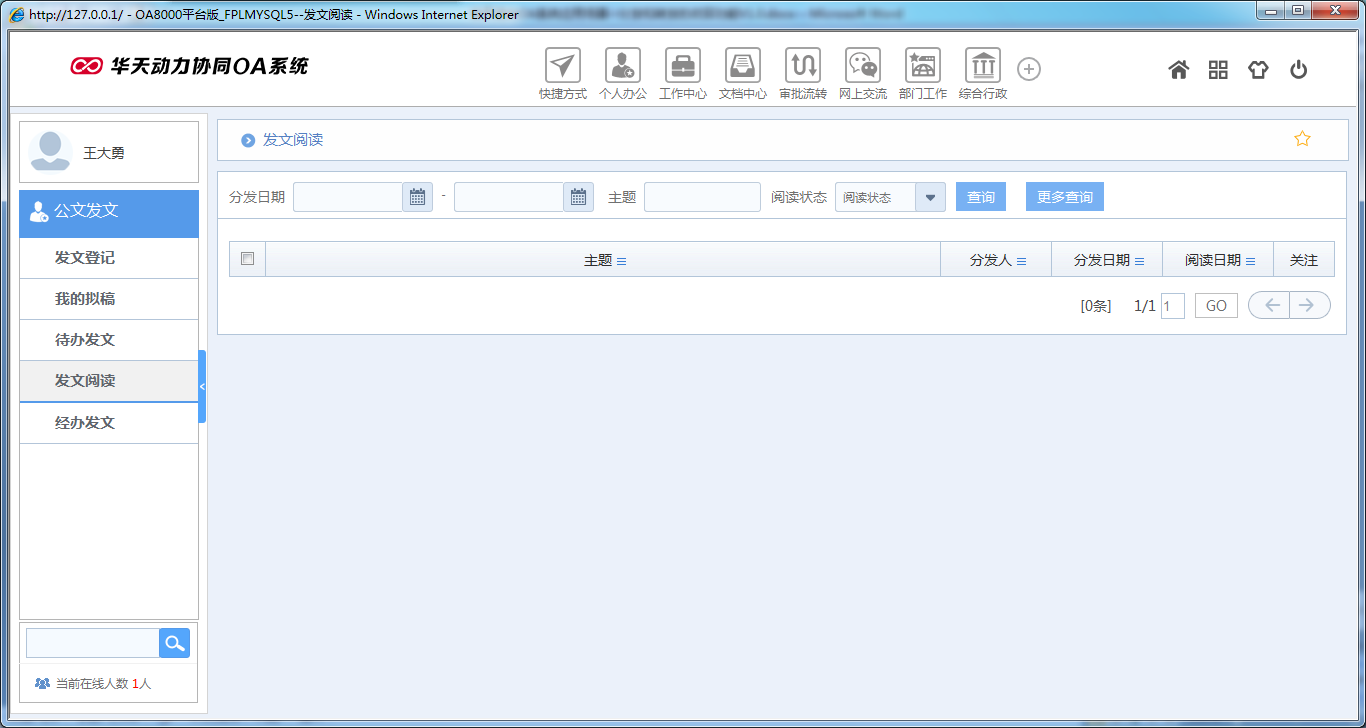Open the start date calendar picker
This screenshot has width=1366, height=728.
(417, 197)
